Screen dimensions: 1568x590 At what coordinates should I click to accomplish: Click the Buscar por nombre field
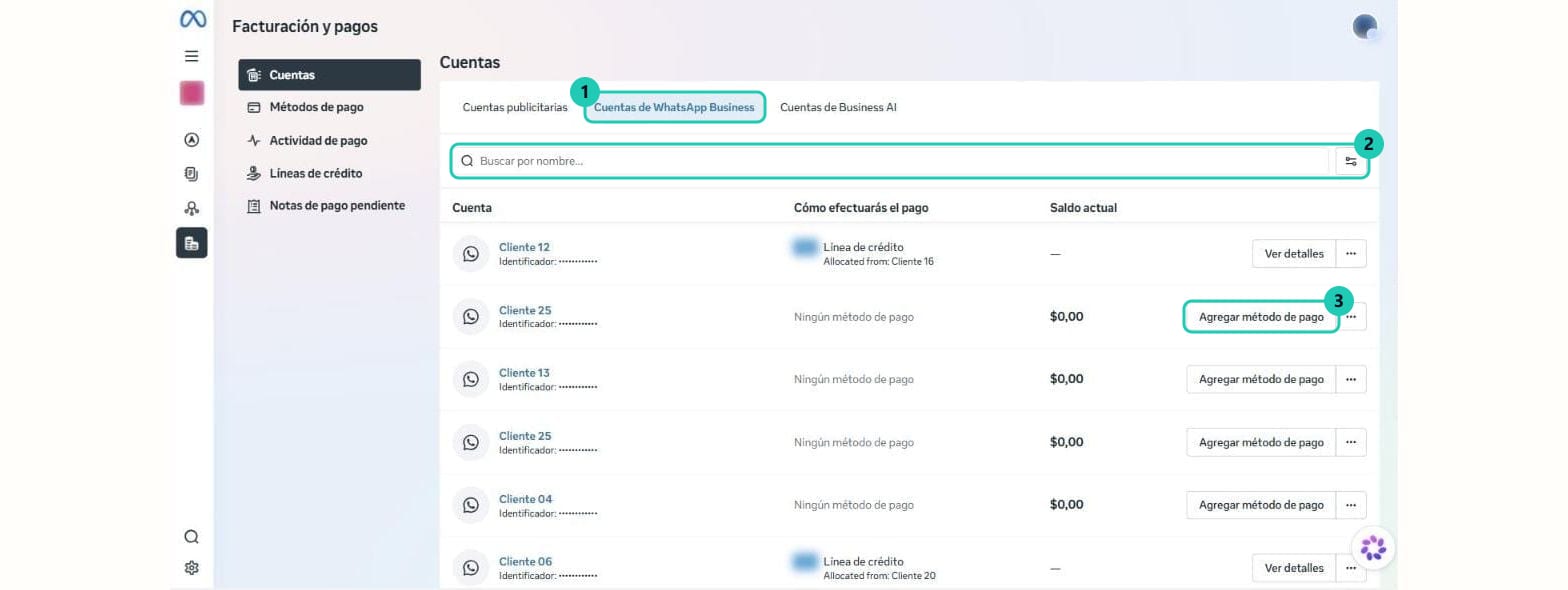(x=891, y=161)
